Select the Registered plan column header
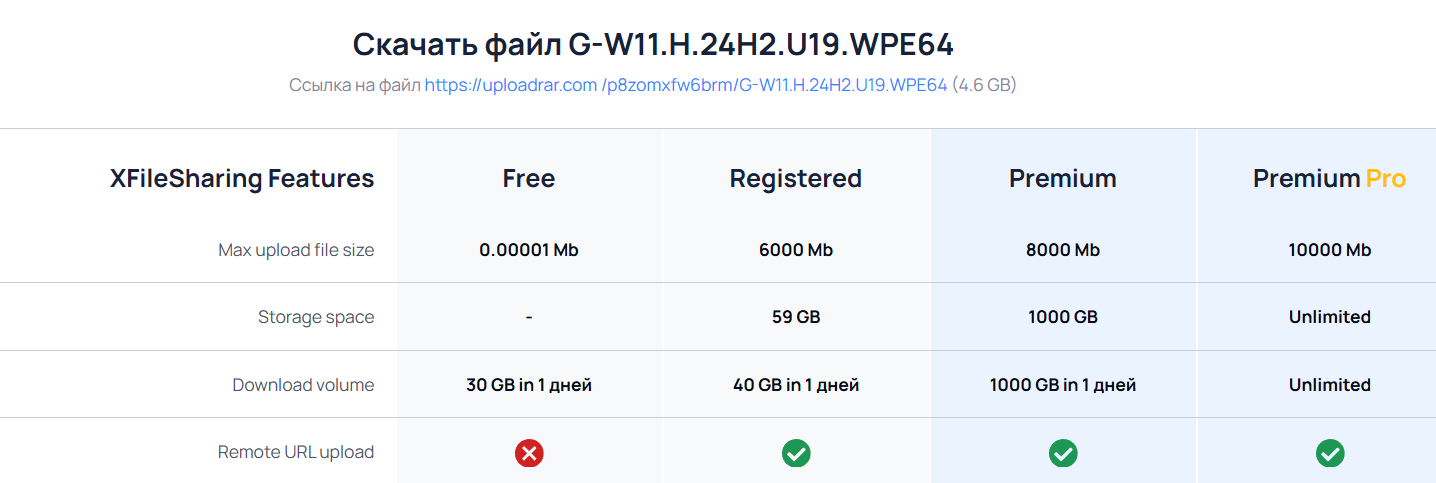 tap(796, 179)
